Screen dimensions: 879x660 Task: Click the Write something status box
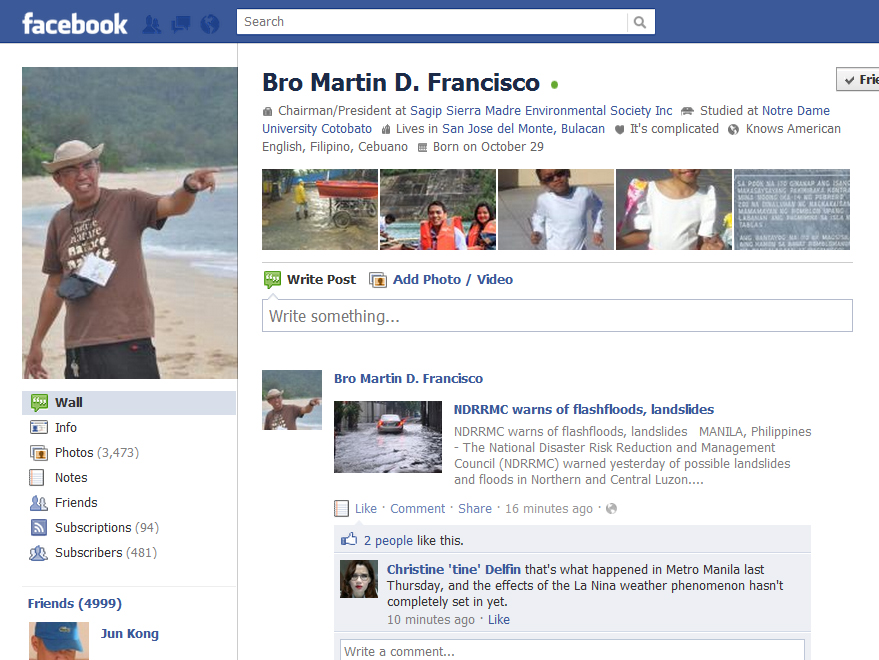pos(557,316)
